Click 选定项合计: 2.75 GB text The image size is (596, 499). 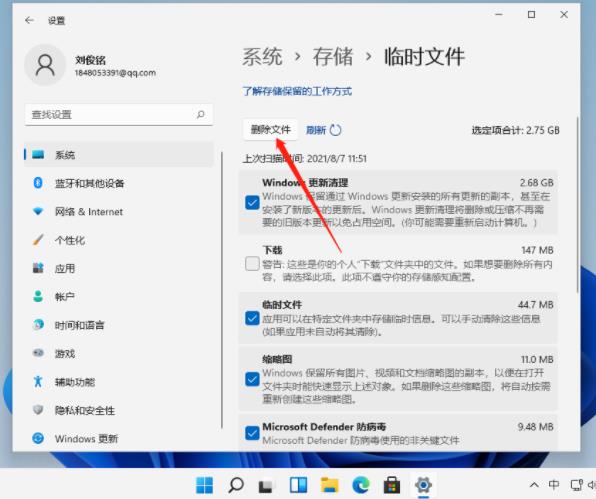click(x=515, y=130)
